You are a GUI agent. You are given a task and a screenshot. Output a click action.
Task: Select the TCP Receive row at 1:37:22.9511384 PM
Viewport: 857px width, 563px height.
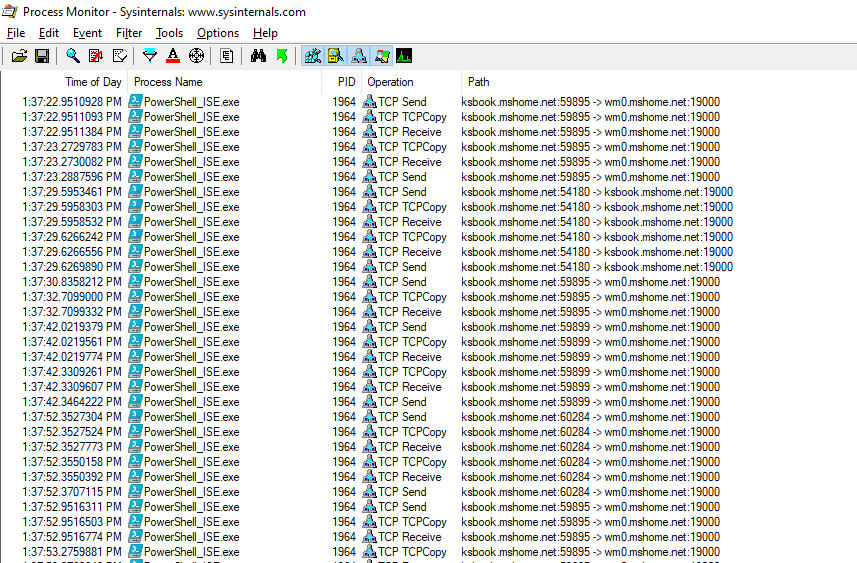[428, 132]
